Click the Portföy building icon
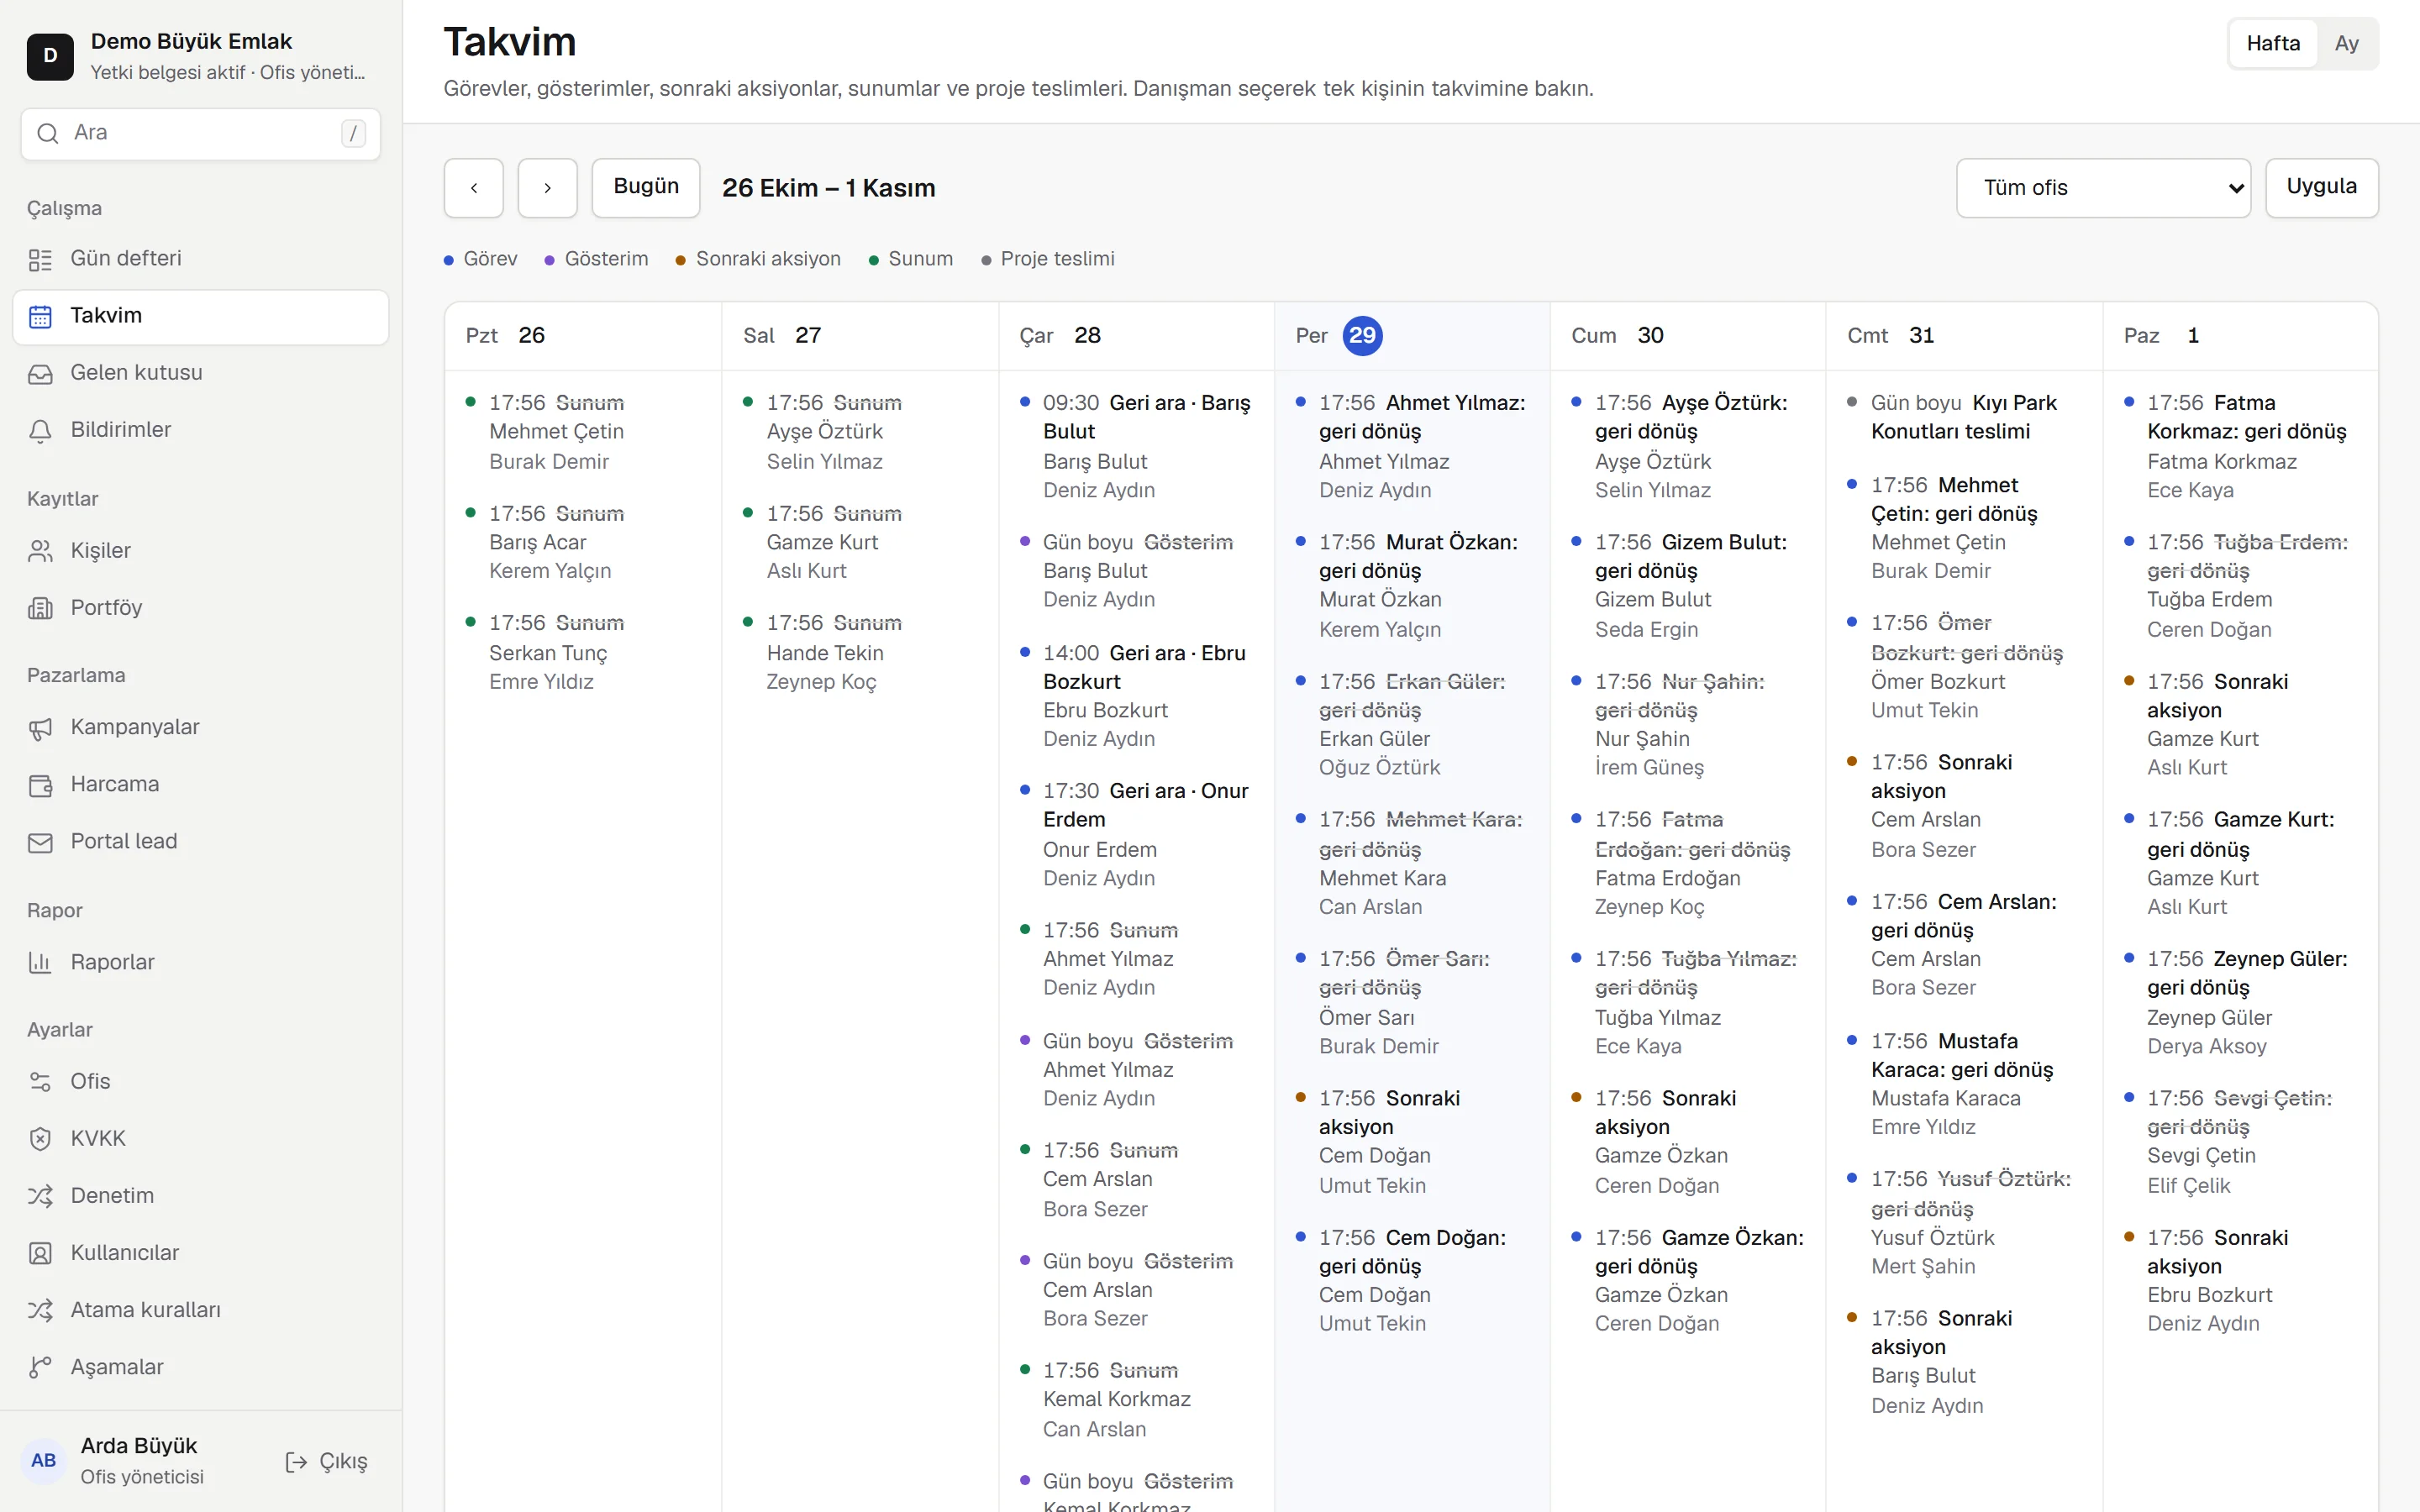The height and width of the screenshot is (1512, 2420). click(x=40, y=608)
